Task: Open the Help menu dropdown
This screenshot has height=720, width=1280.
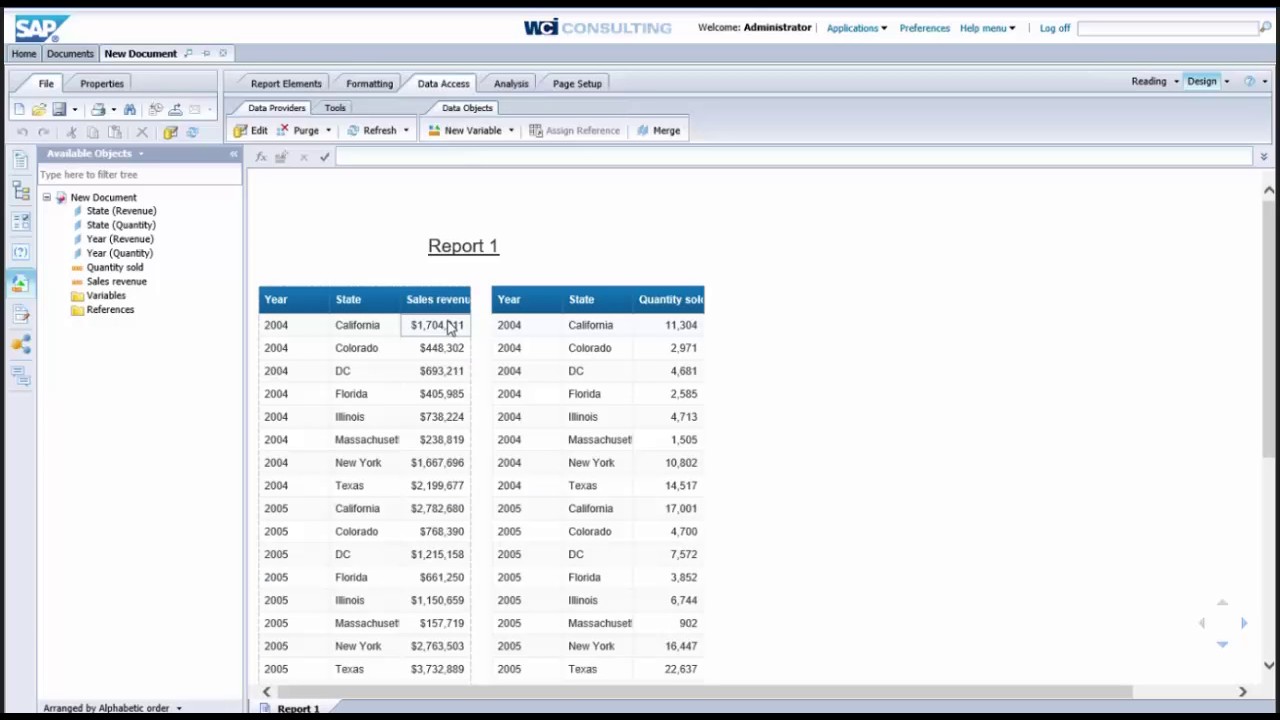Action: pyautogui.click(x=987, y=28)
